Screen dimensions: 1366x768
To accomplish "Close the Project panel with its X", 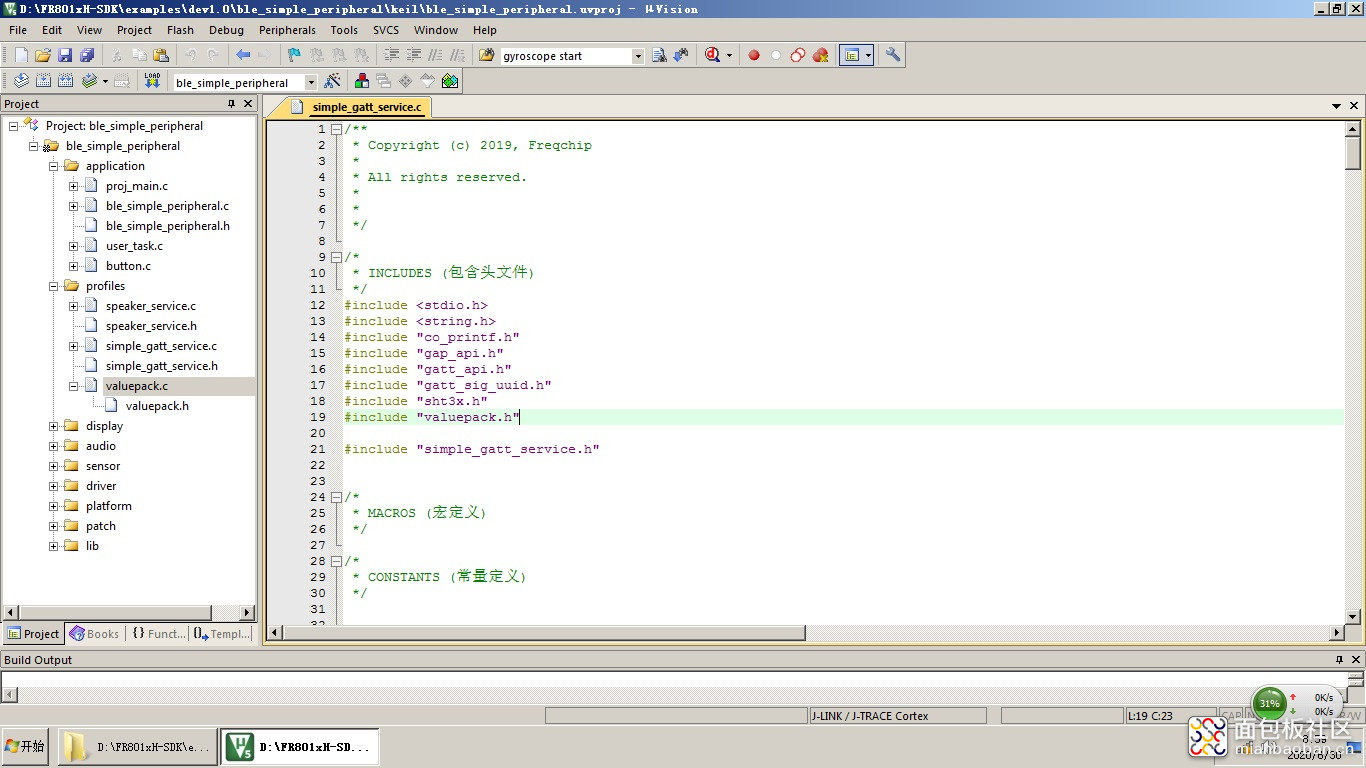I will (248, 104).
